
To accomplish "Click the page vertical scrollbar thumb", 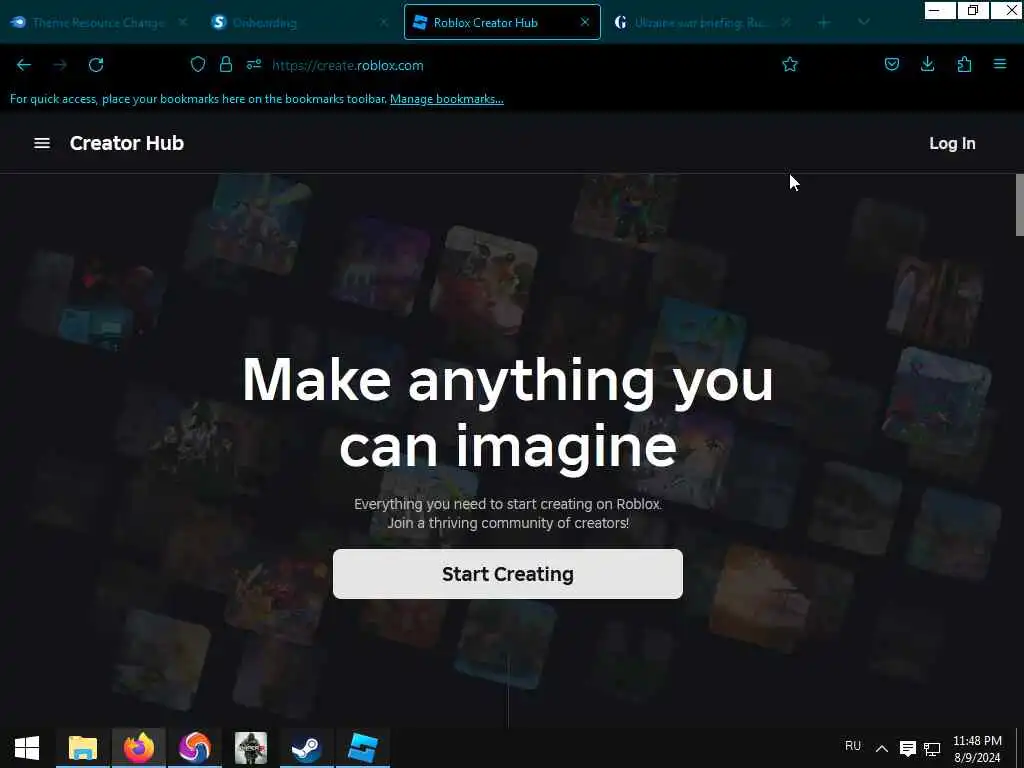I will pyautogui.click(x=1019, y=204).
